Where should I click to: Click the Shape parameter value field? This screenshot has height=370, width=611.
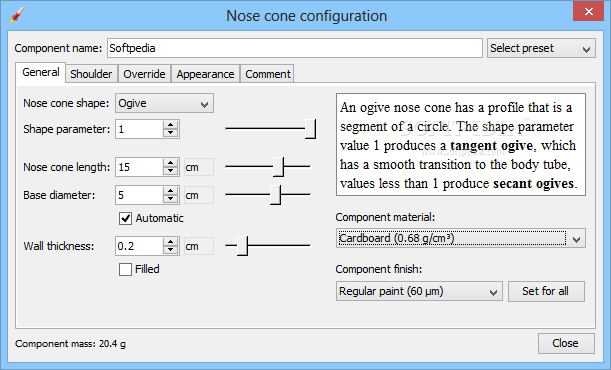(x=139, y=129)
